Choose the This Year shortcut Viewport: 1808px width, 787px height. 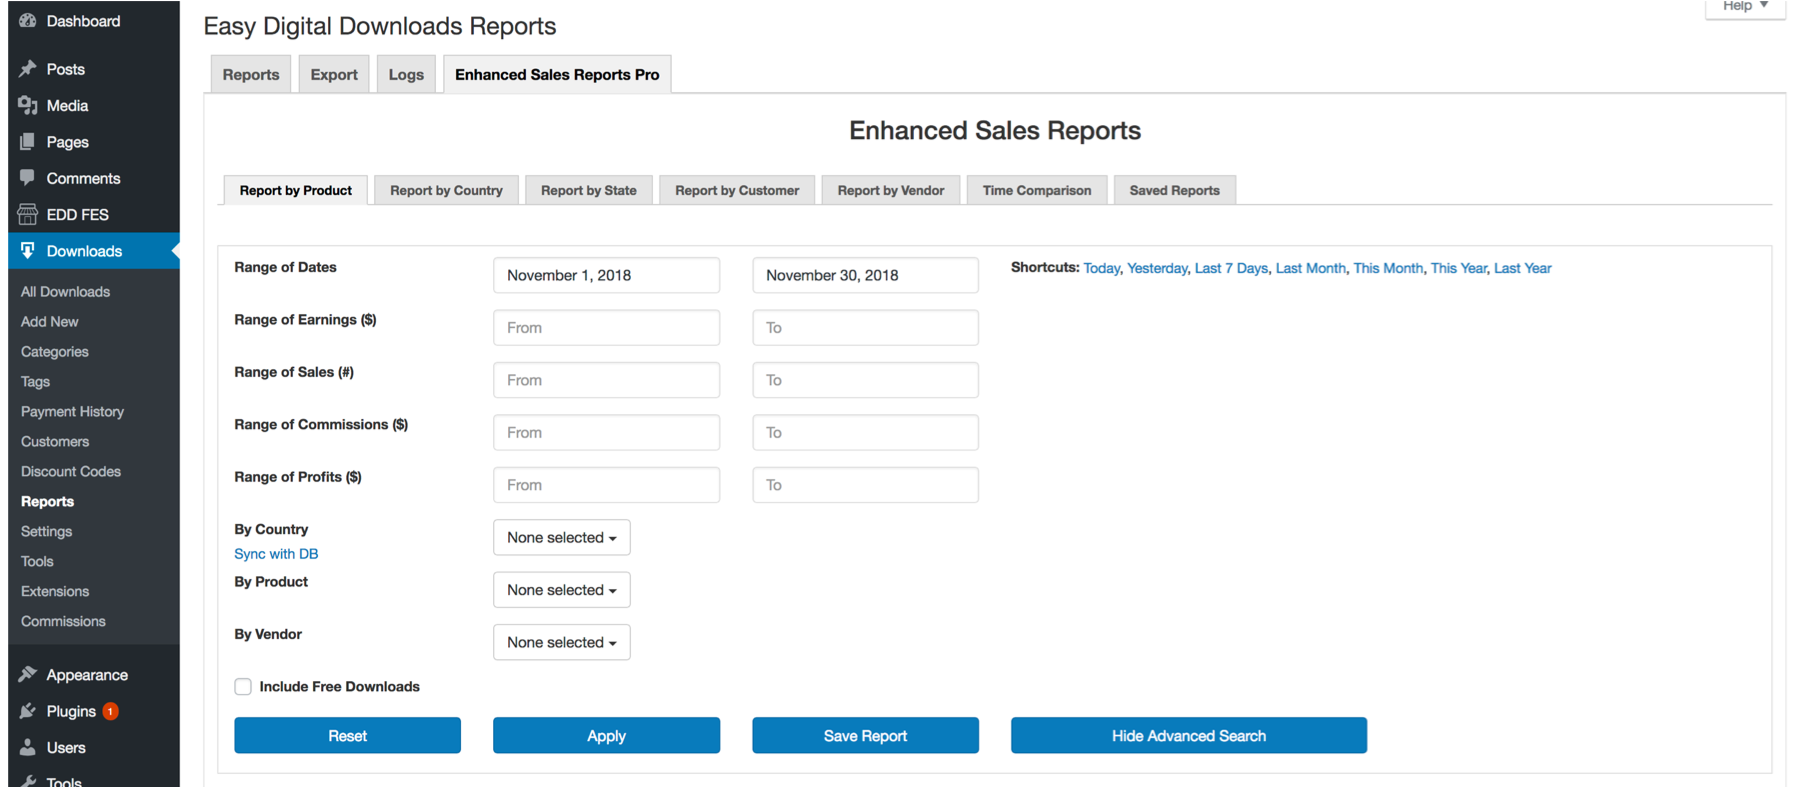tap(1458, 268)
